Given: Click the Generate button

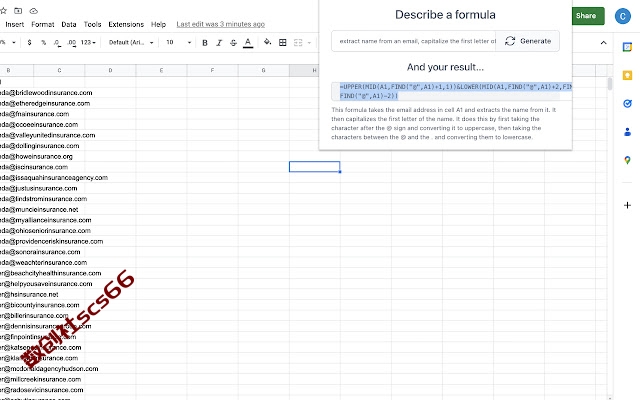Looking at the screenshot, I should 527,41.
